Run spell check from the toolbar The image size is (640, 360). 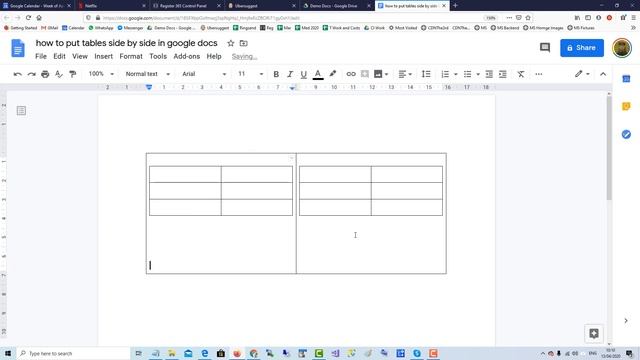coord(59,74)
